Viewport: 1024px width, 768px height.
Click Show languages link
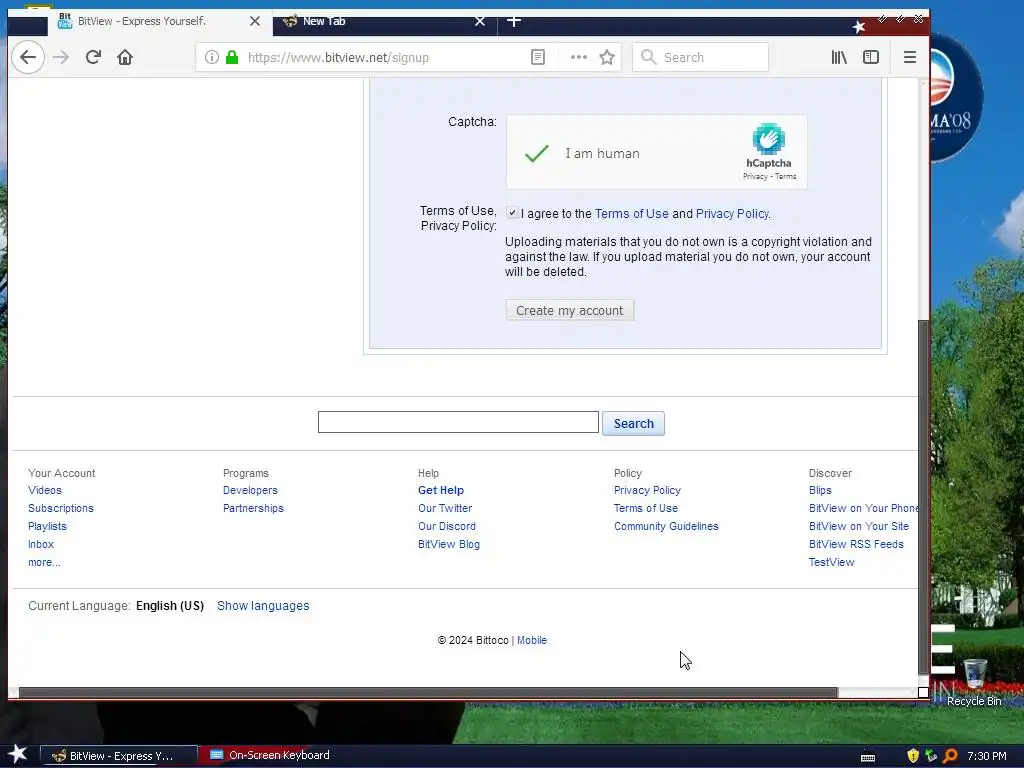[x=263, y=605]
